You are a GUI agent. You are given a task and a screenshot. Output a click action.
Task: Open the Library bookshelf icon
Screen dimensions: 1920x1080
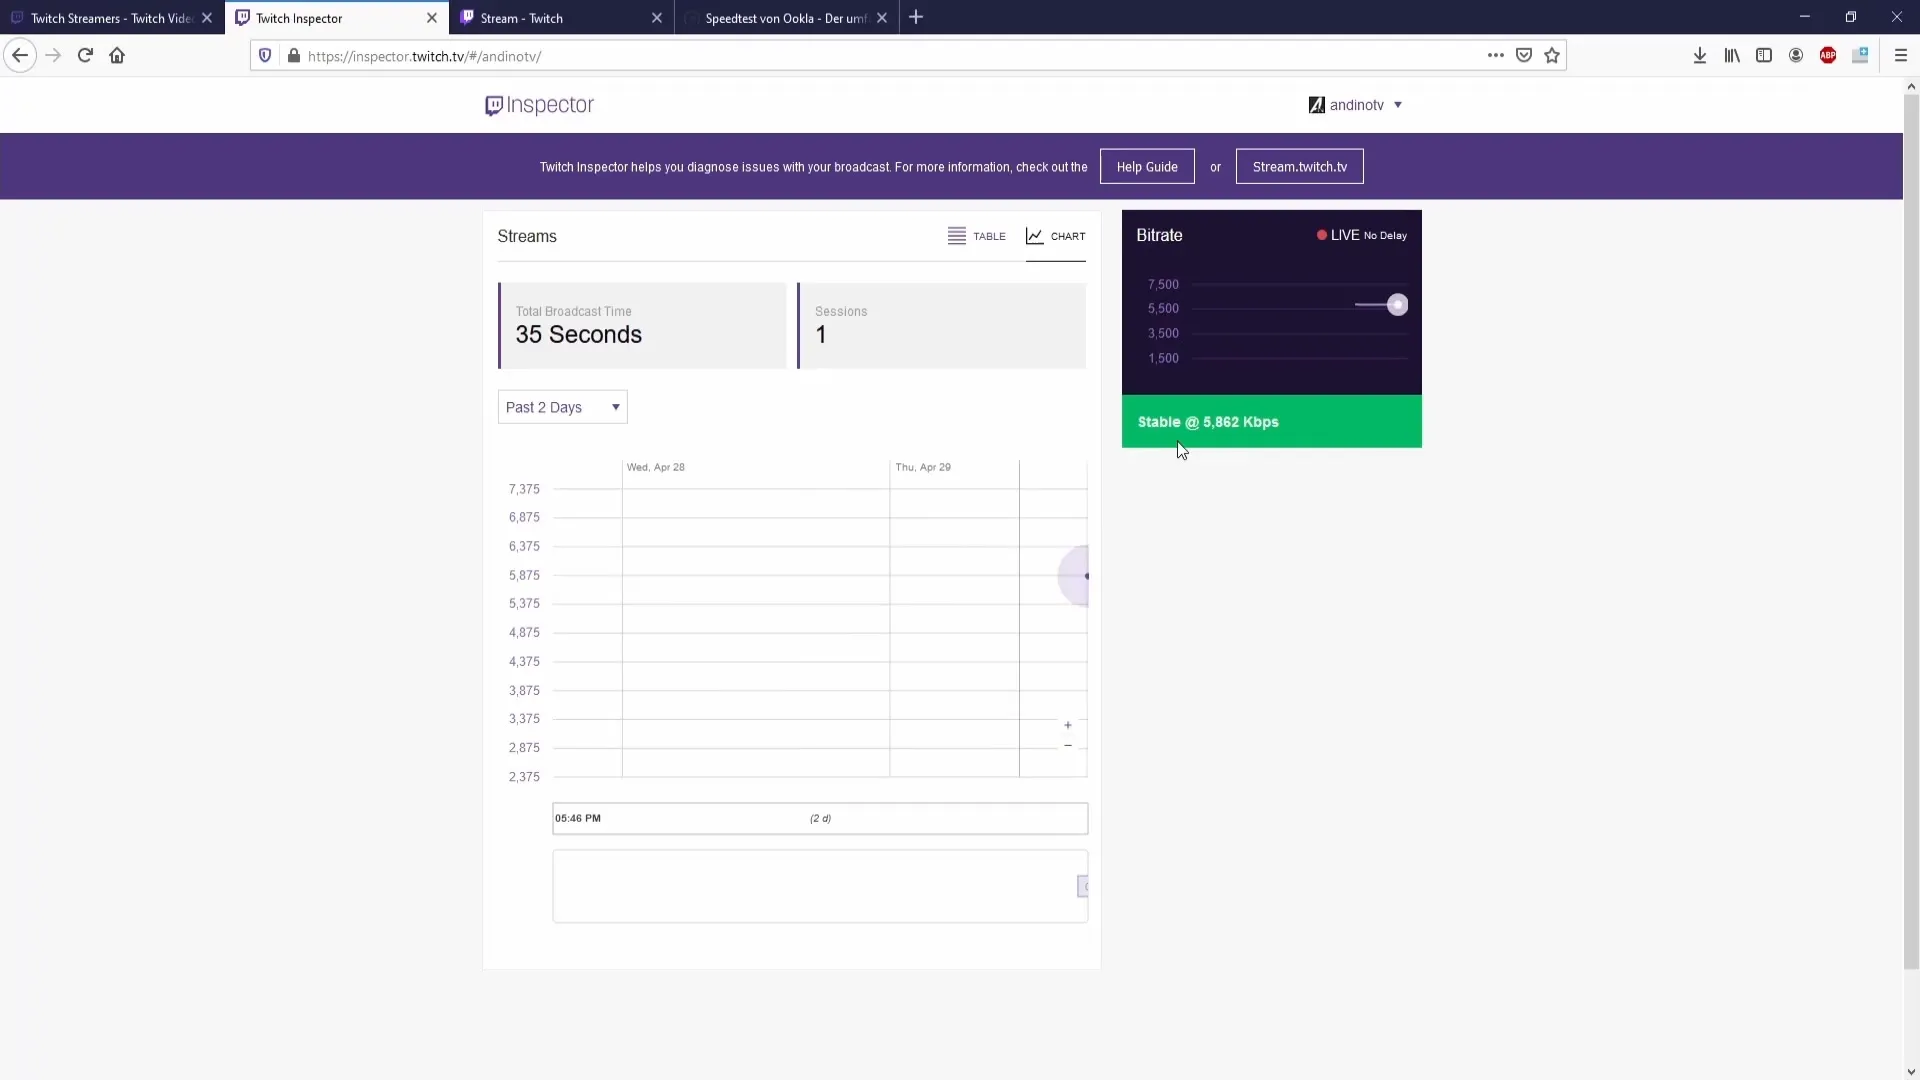1732,56
